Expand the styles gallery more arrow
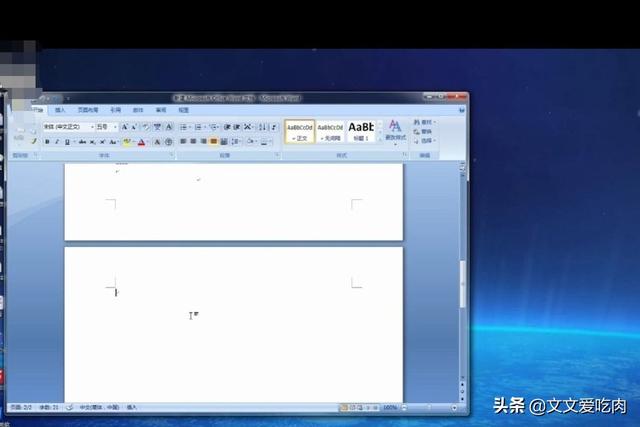640x427 pixels. [380, 139]
